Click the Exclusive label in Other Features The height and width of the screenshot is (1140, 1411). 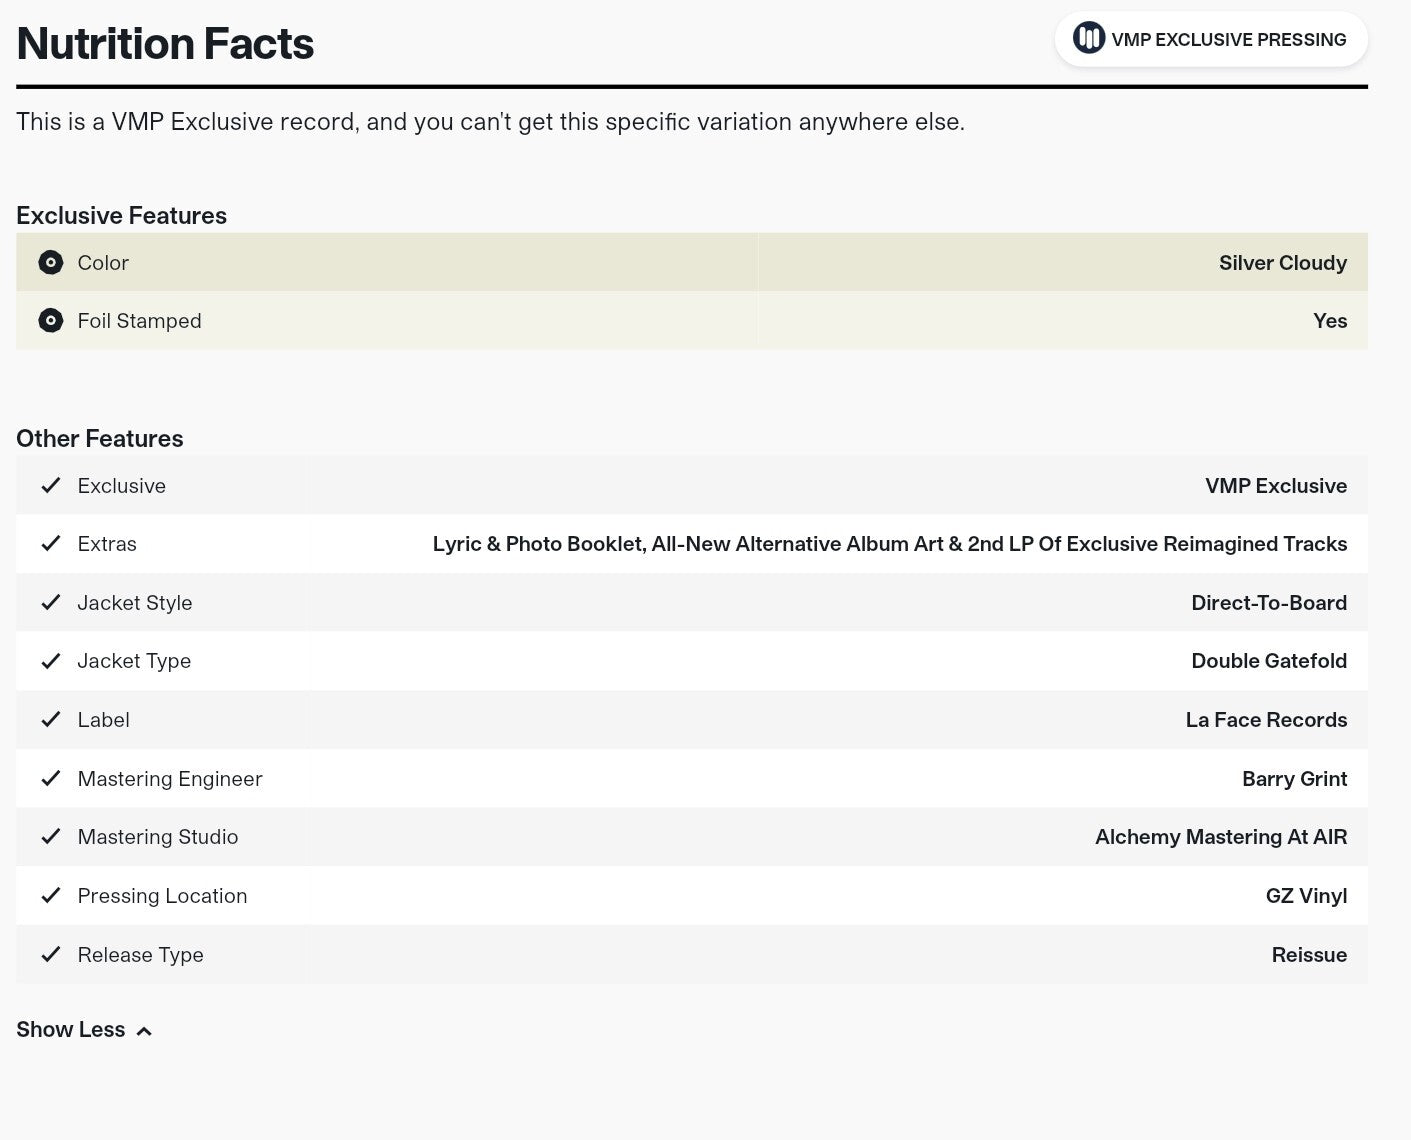(x=121, y=486)
